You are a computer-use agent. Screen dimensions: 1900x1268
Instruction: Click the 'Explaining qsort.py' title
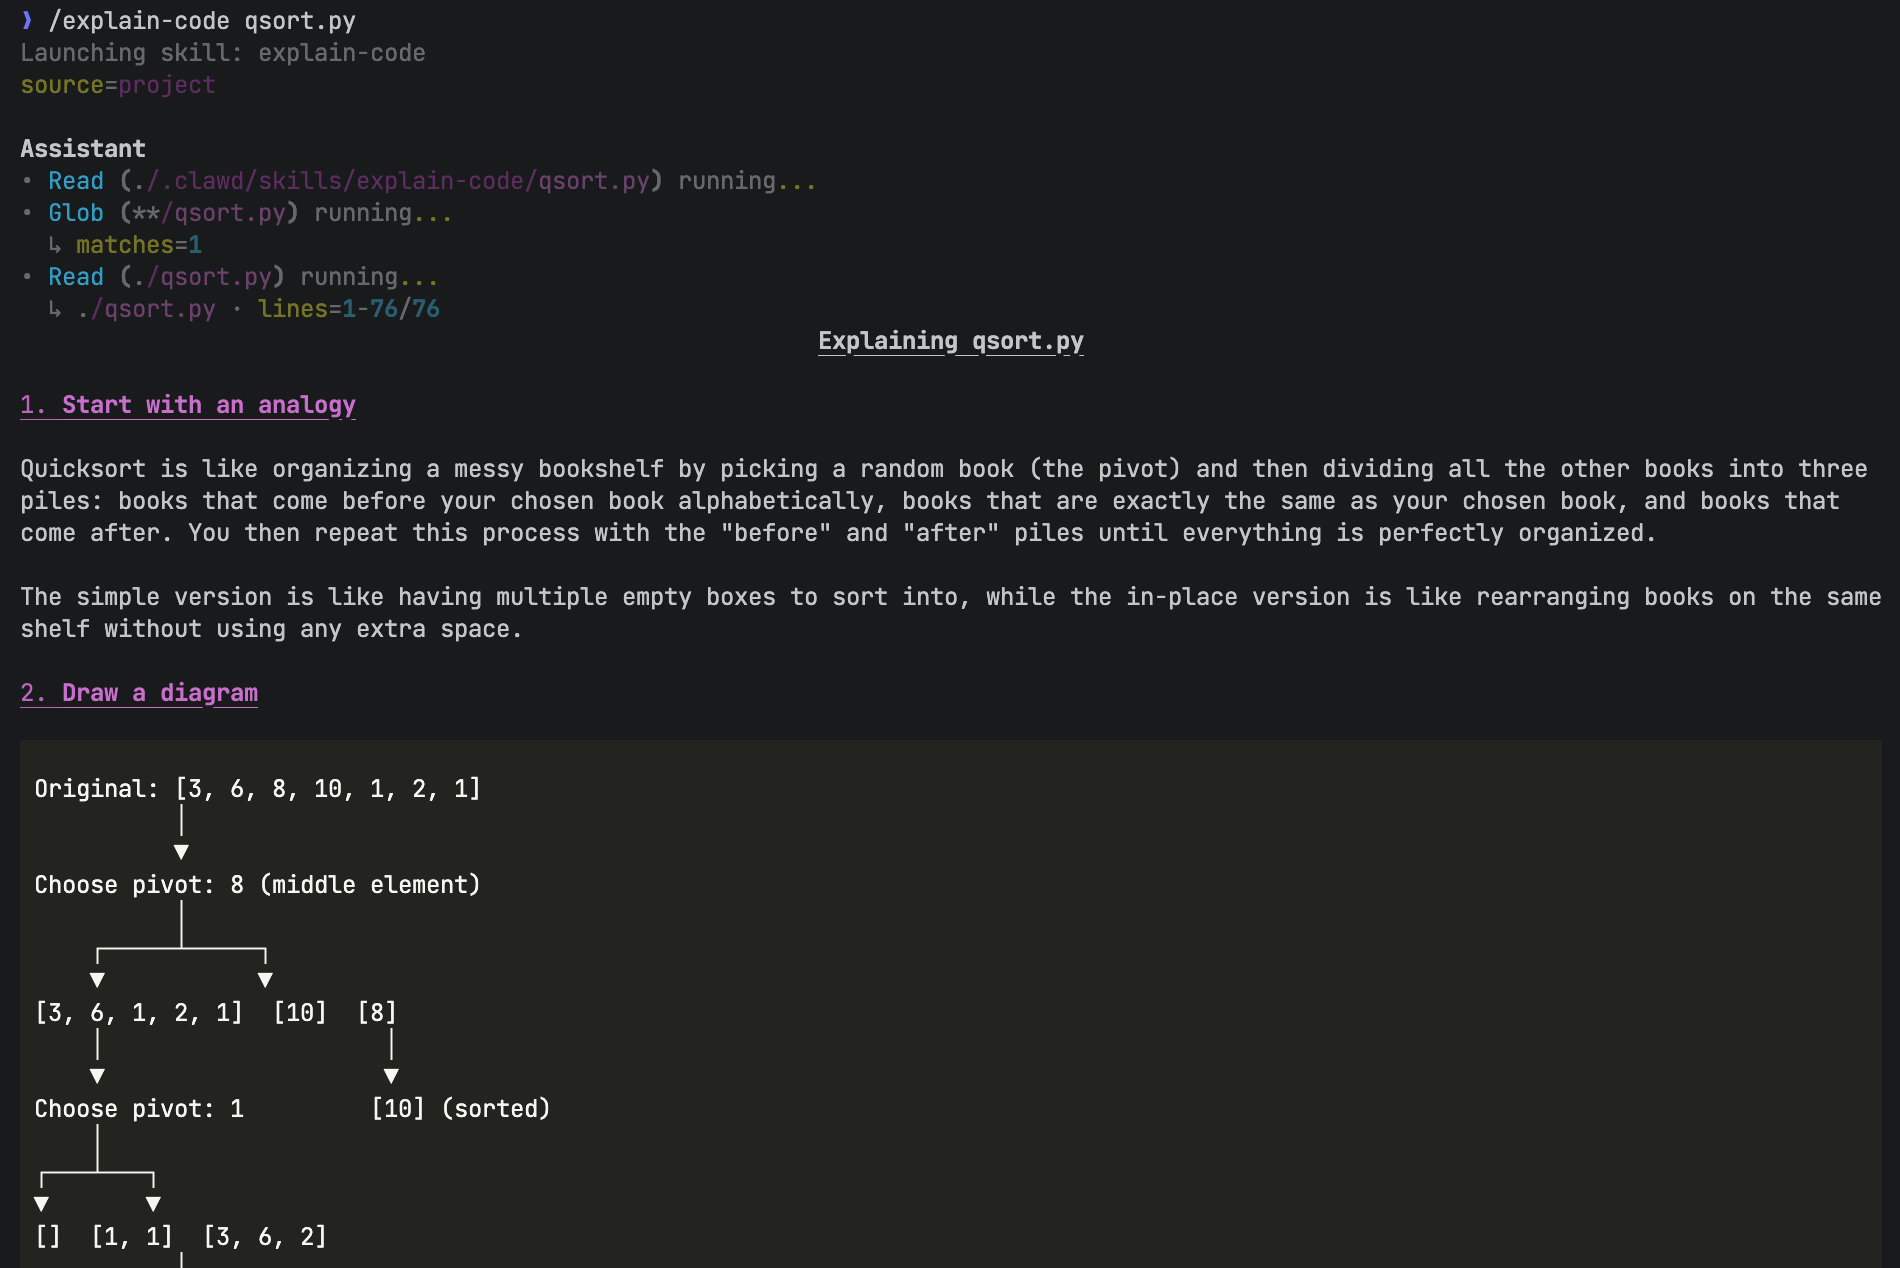(950, 341)
